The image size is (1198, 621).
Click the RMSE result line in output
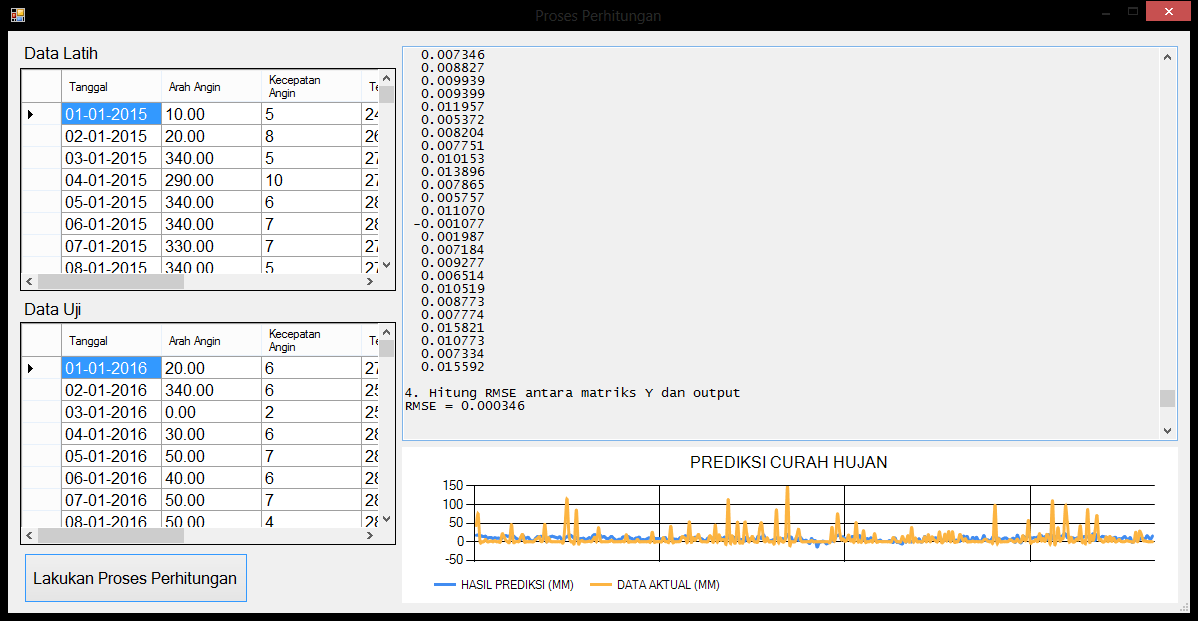pos(465,406)
